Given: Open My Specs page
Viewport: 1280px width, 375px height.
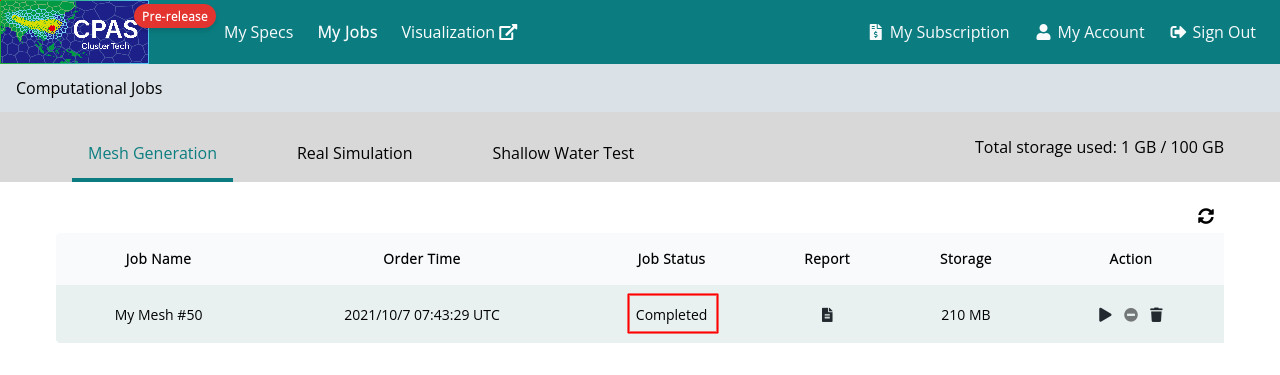Looking at the screenshot, I should (x=258, y=32).
